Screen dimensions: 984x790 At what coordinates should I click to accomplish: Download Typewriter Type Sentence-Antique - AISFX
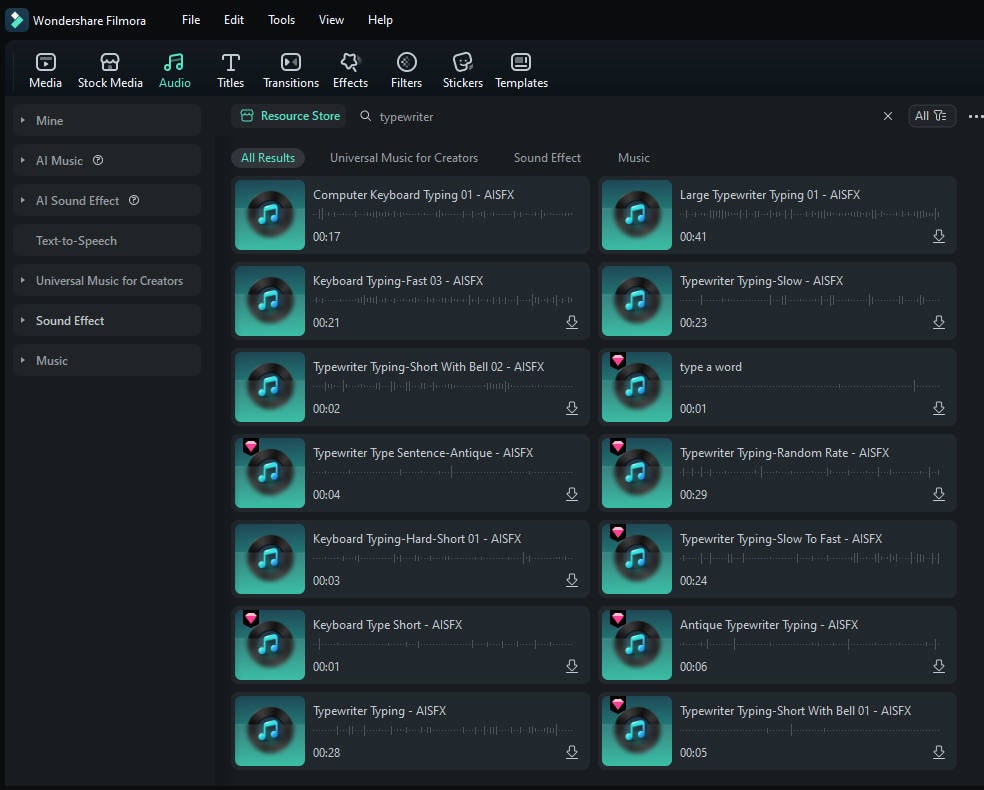point(572,494)
